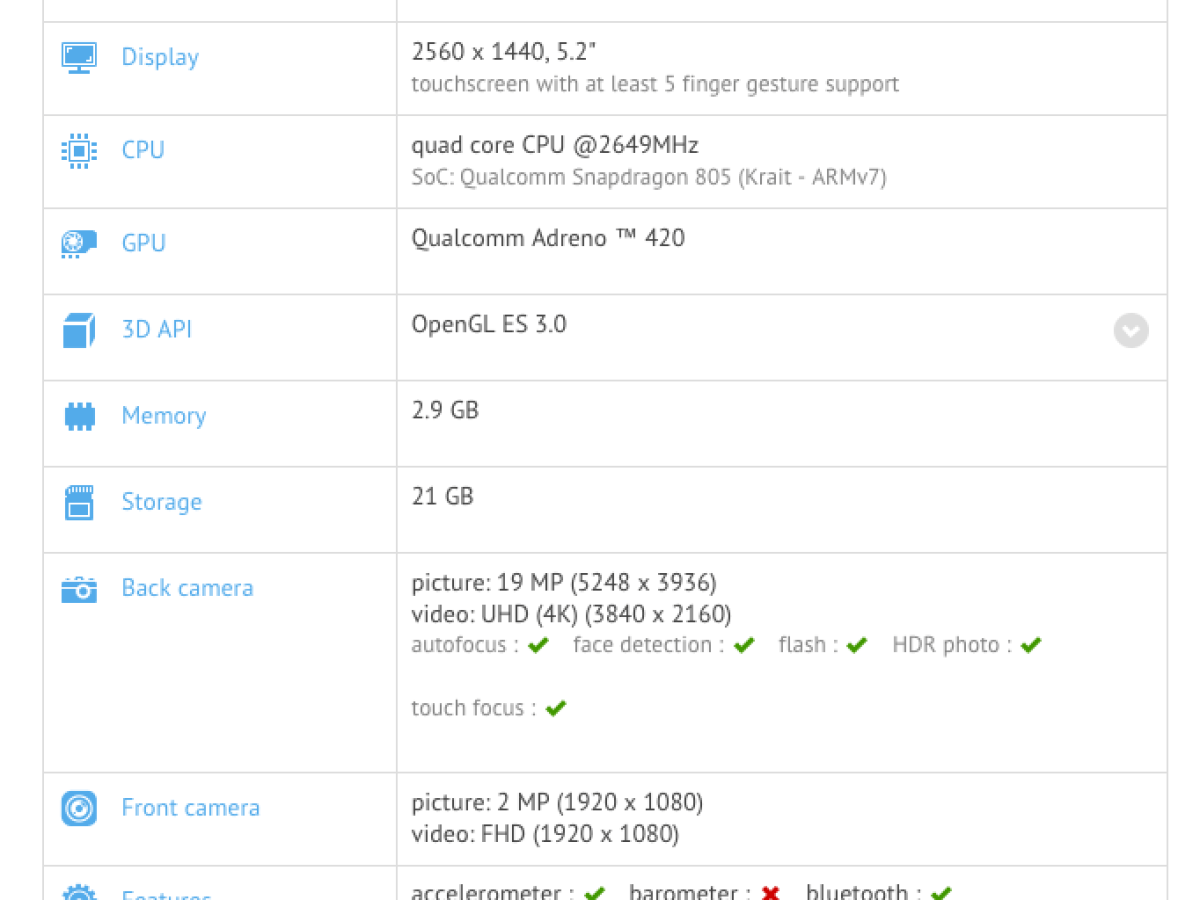Open the Back camera label link
The image size is (1200, 900).
pos(187,588)
